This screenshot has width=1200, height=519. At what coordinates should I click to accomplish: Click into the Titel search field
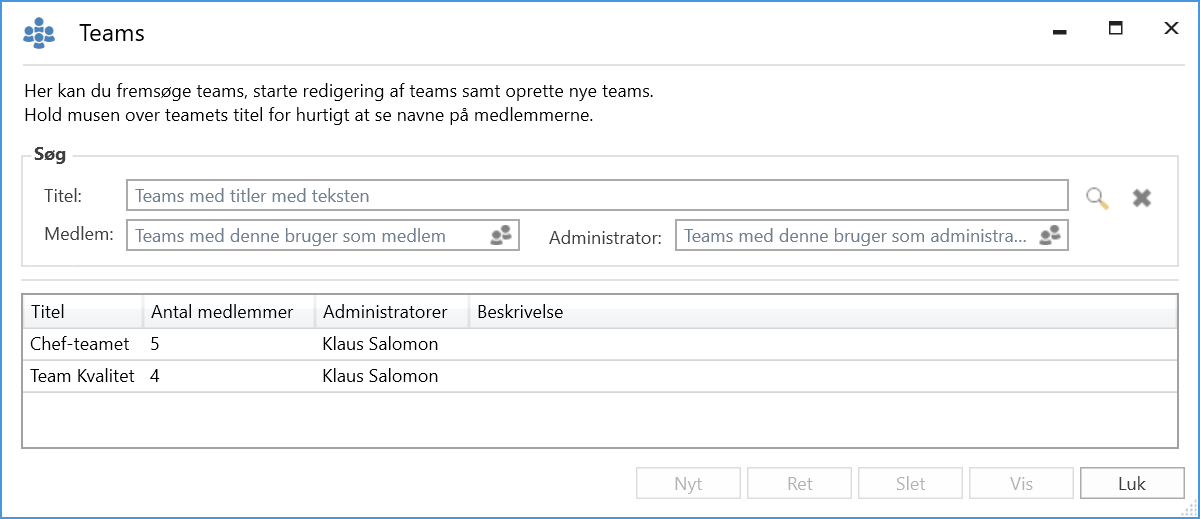pyautogui.click(x=596, y=195)
